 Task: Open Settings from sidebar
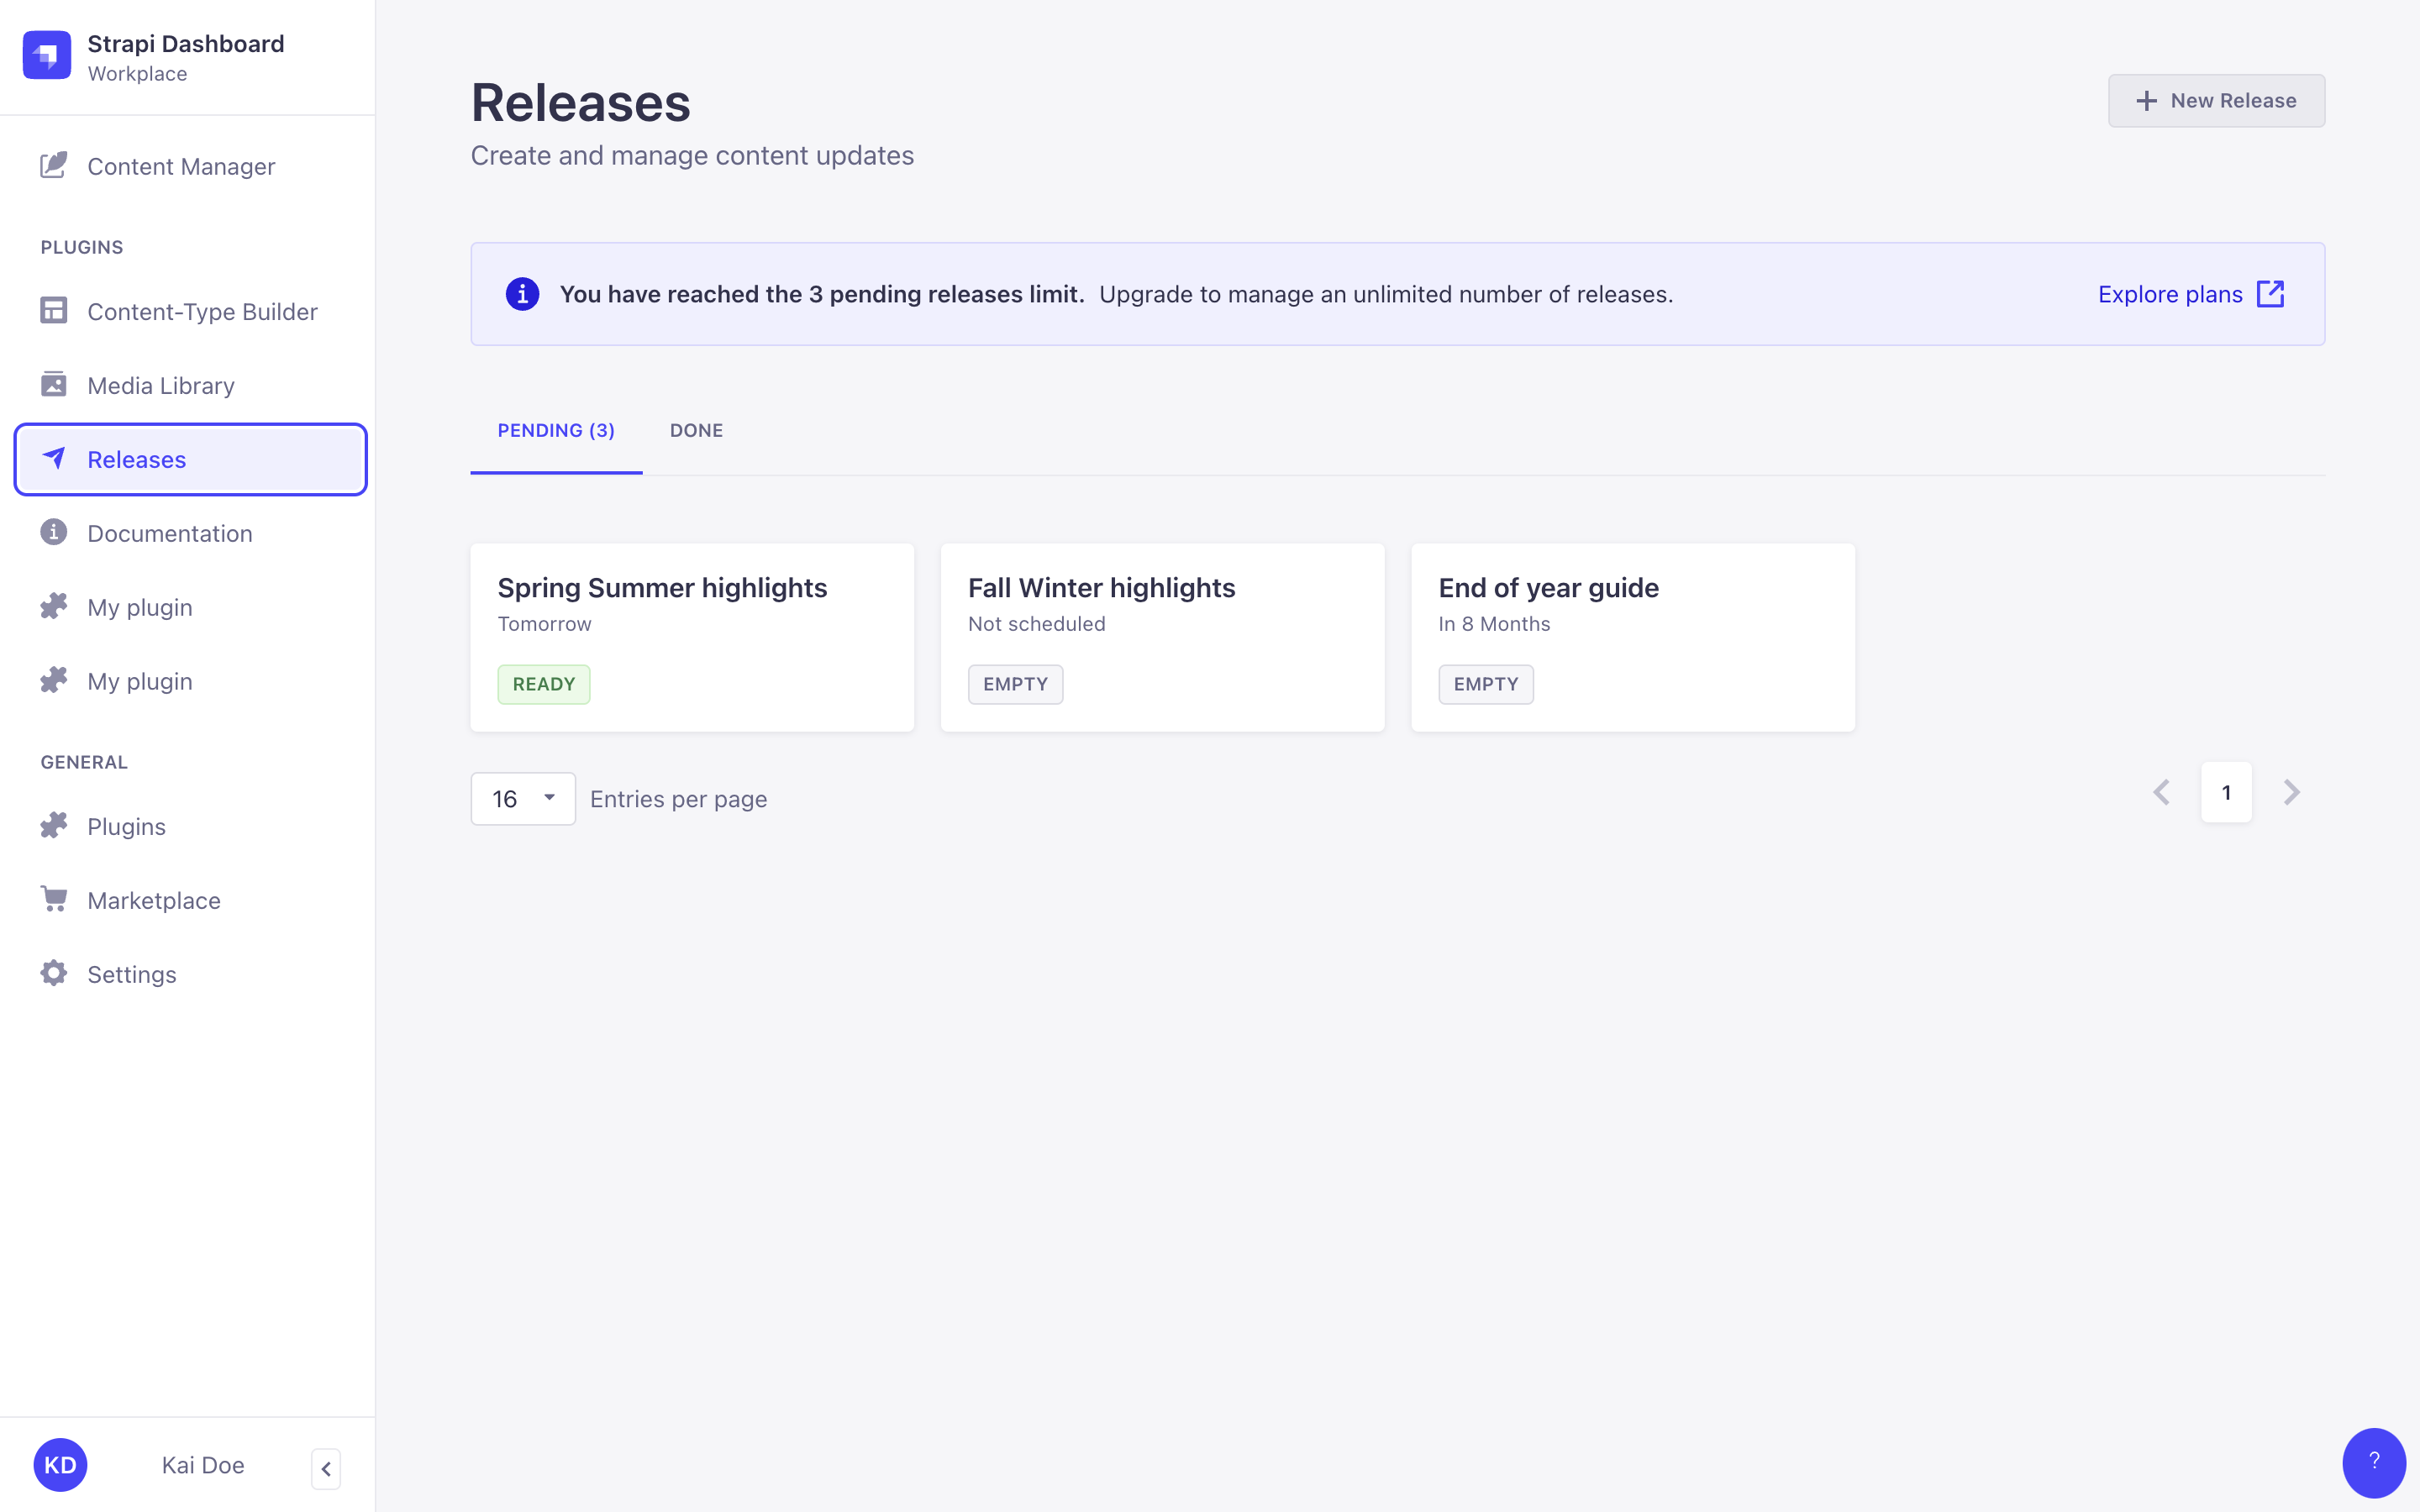click(133, 974)
